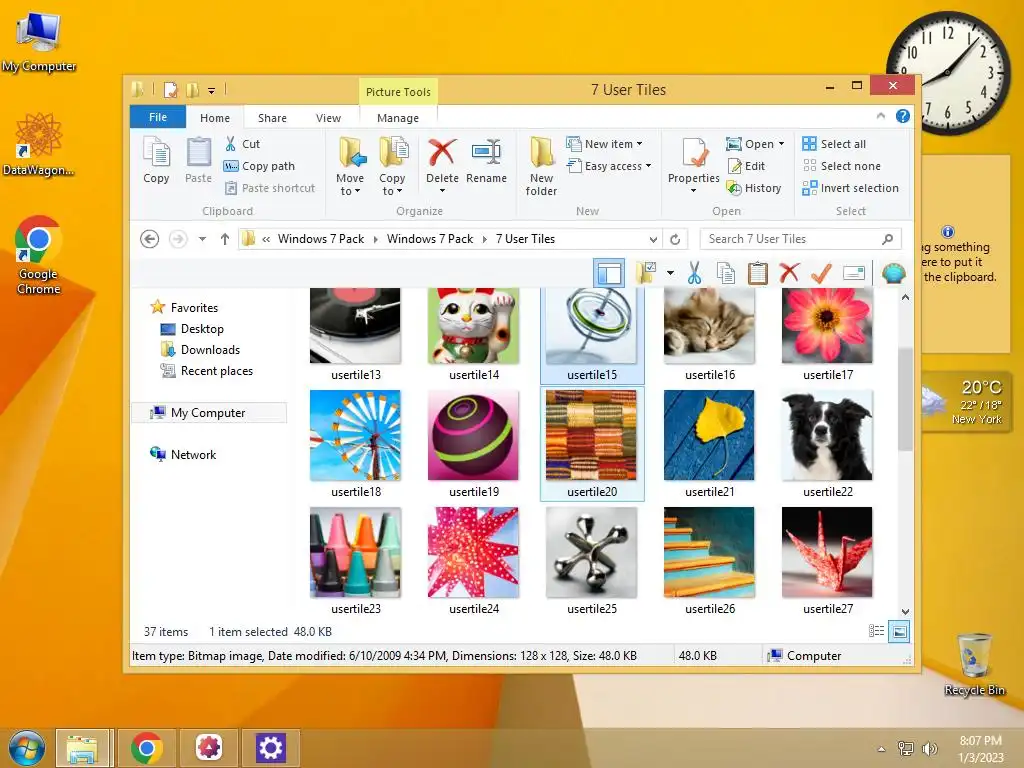Click the Edit button in Open group
The height and width of the screenshot is (768, 1024).
click(x=746, y=166)
